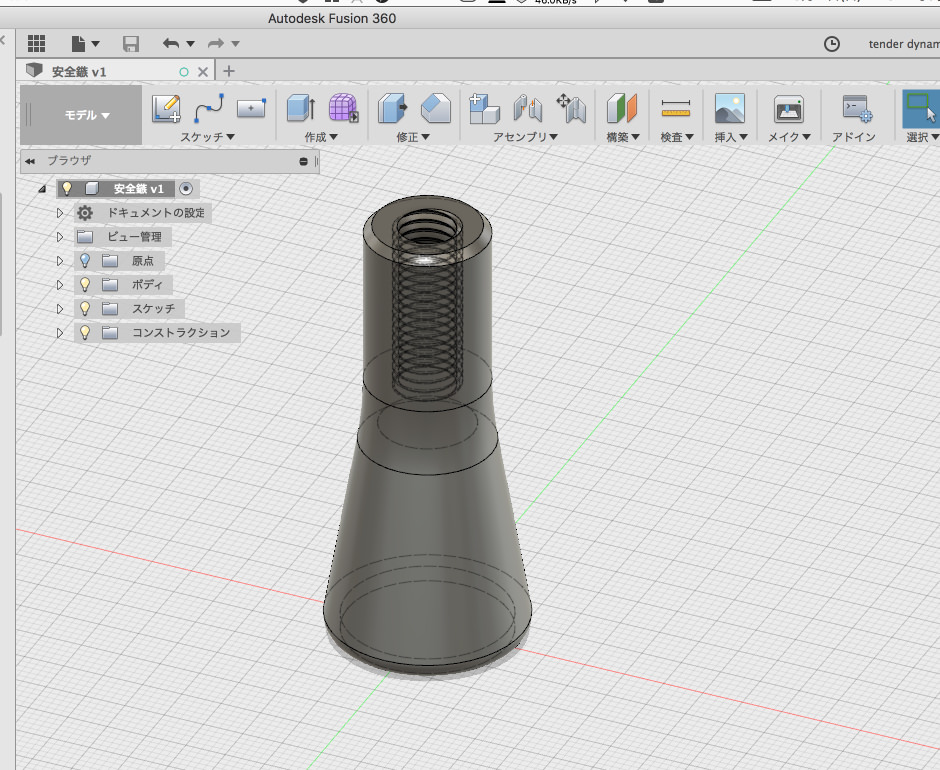Open the 挿入 toolbar menu
Image resolution: width=940 pixels, height=770 pixels.
point(731,137)
